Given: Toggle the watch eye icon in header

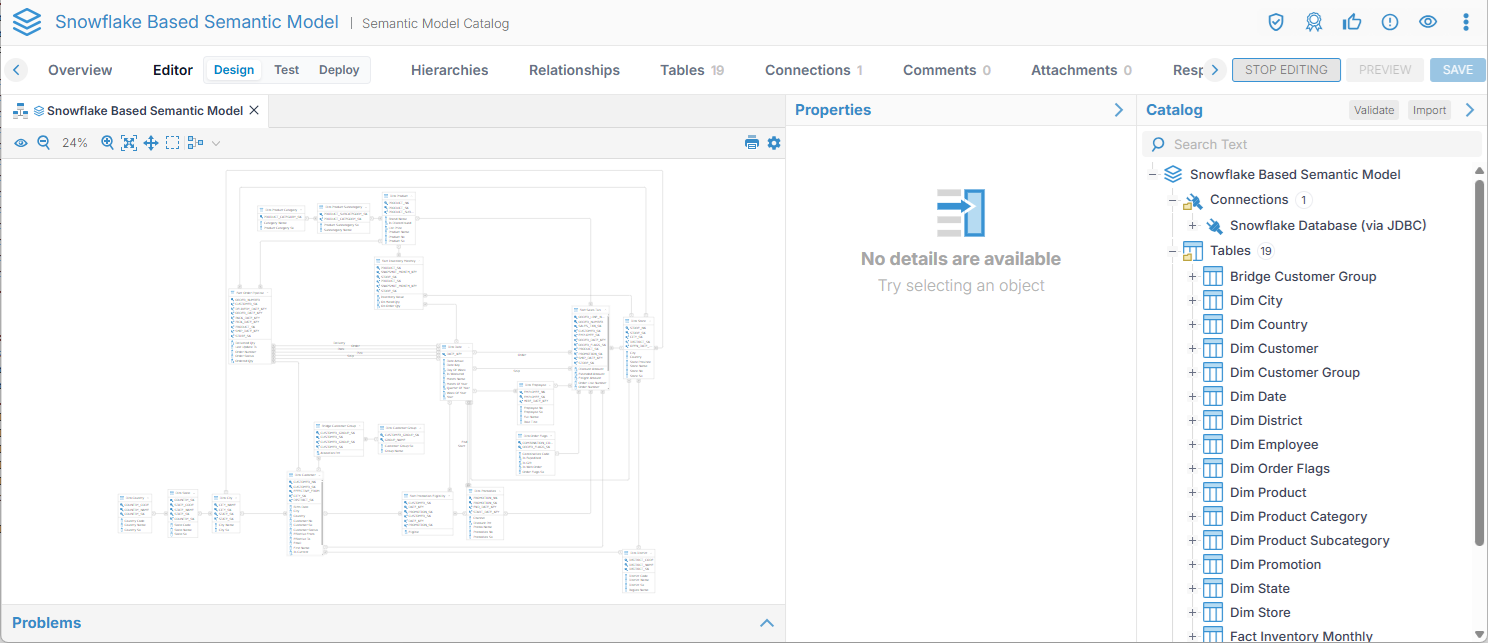Looking at the screenshot, I should click(1428, 22).
